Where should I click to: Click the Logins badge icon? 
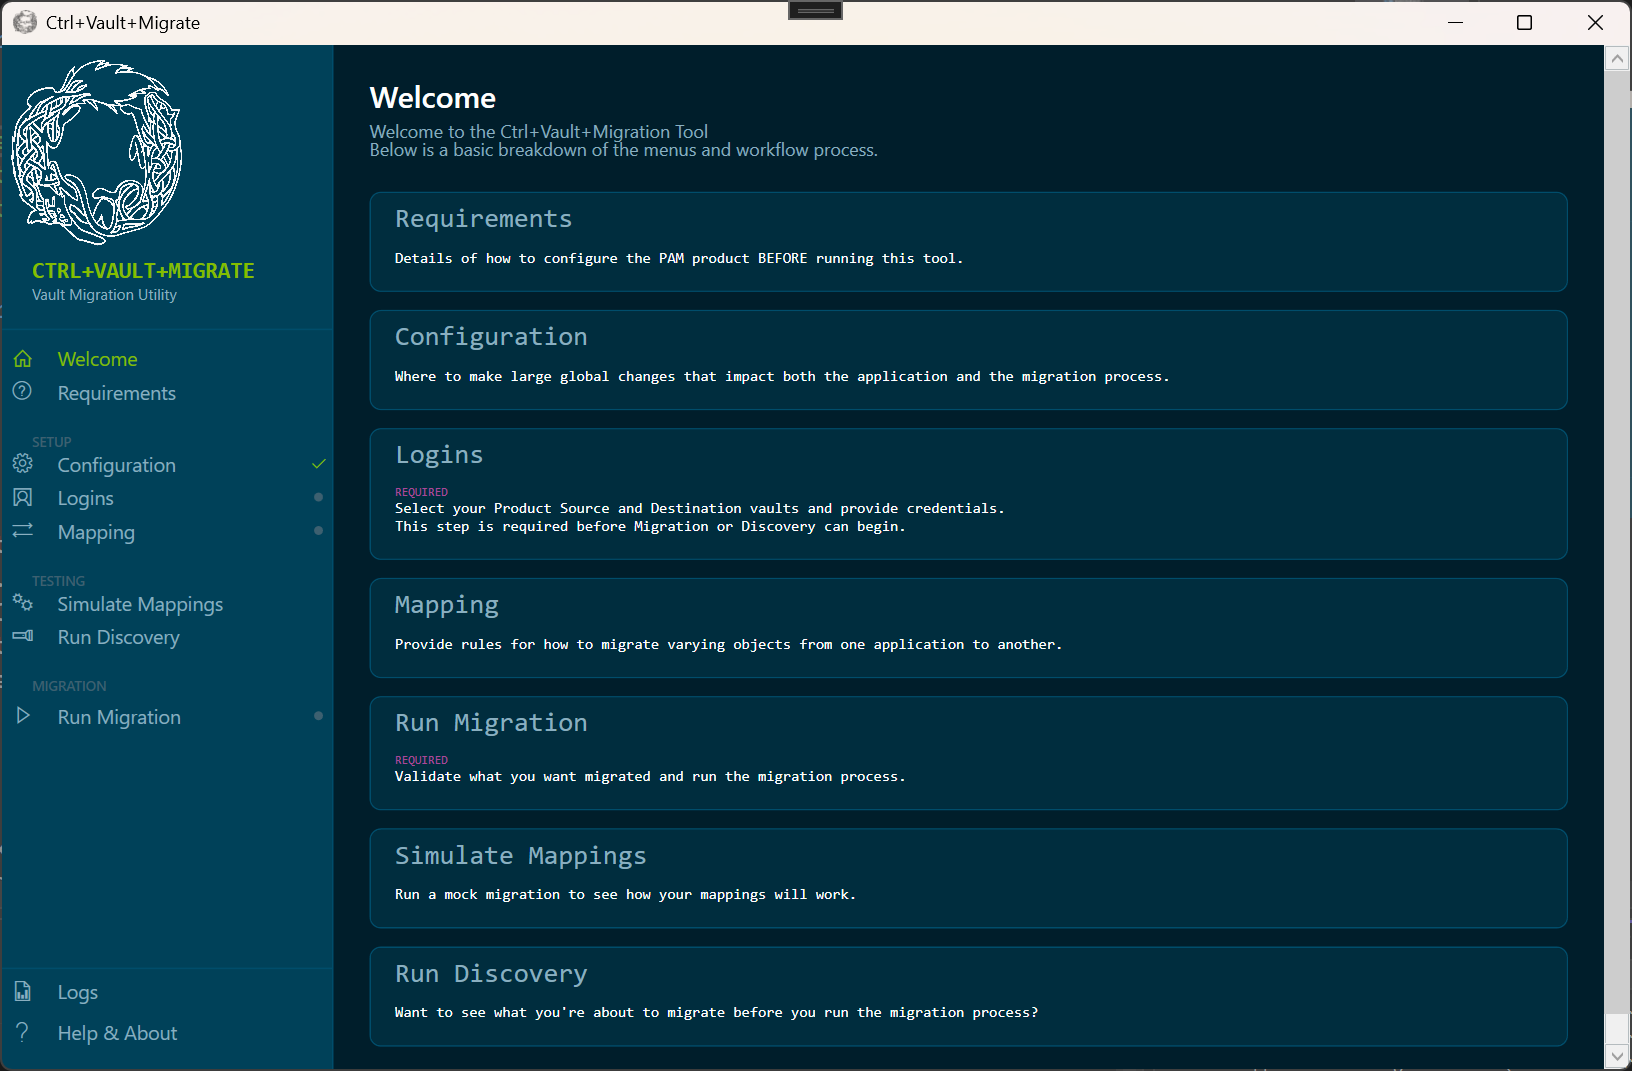point(23,497)
